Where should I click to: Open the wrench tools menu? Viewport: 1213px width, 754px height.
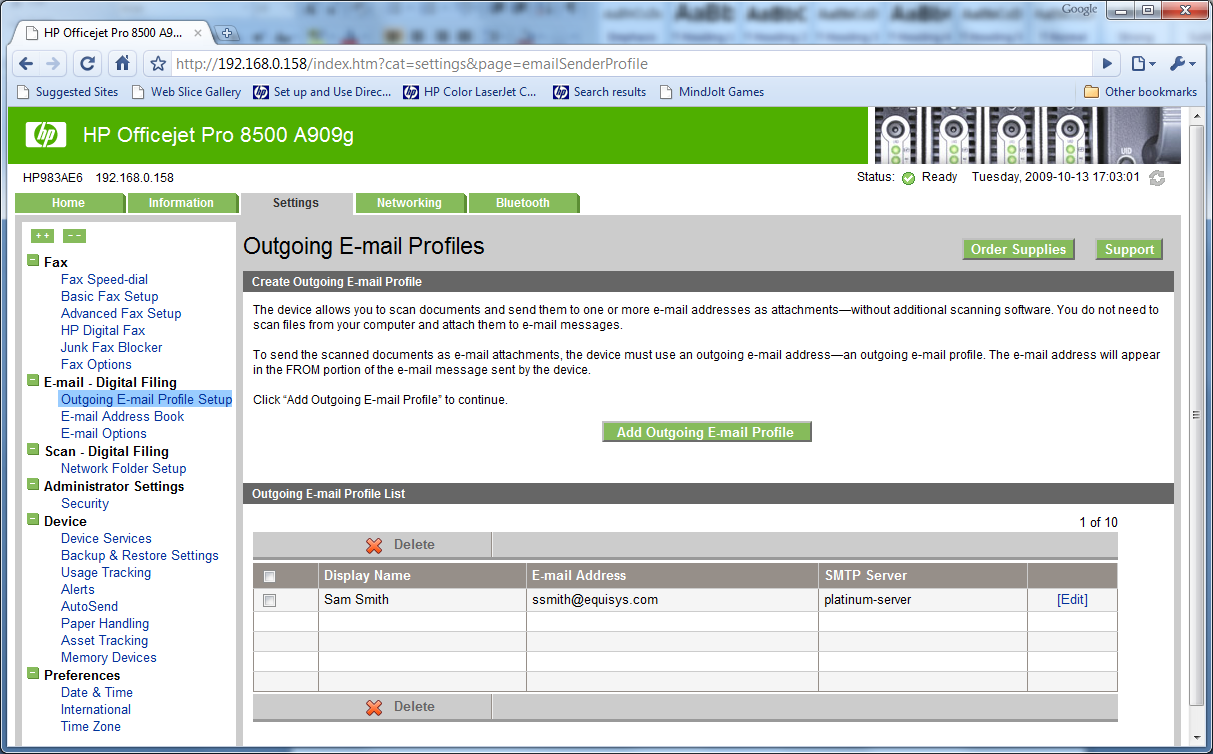1182,64
